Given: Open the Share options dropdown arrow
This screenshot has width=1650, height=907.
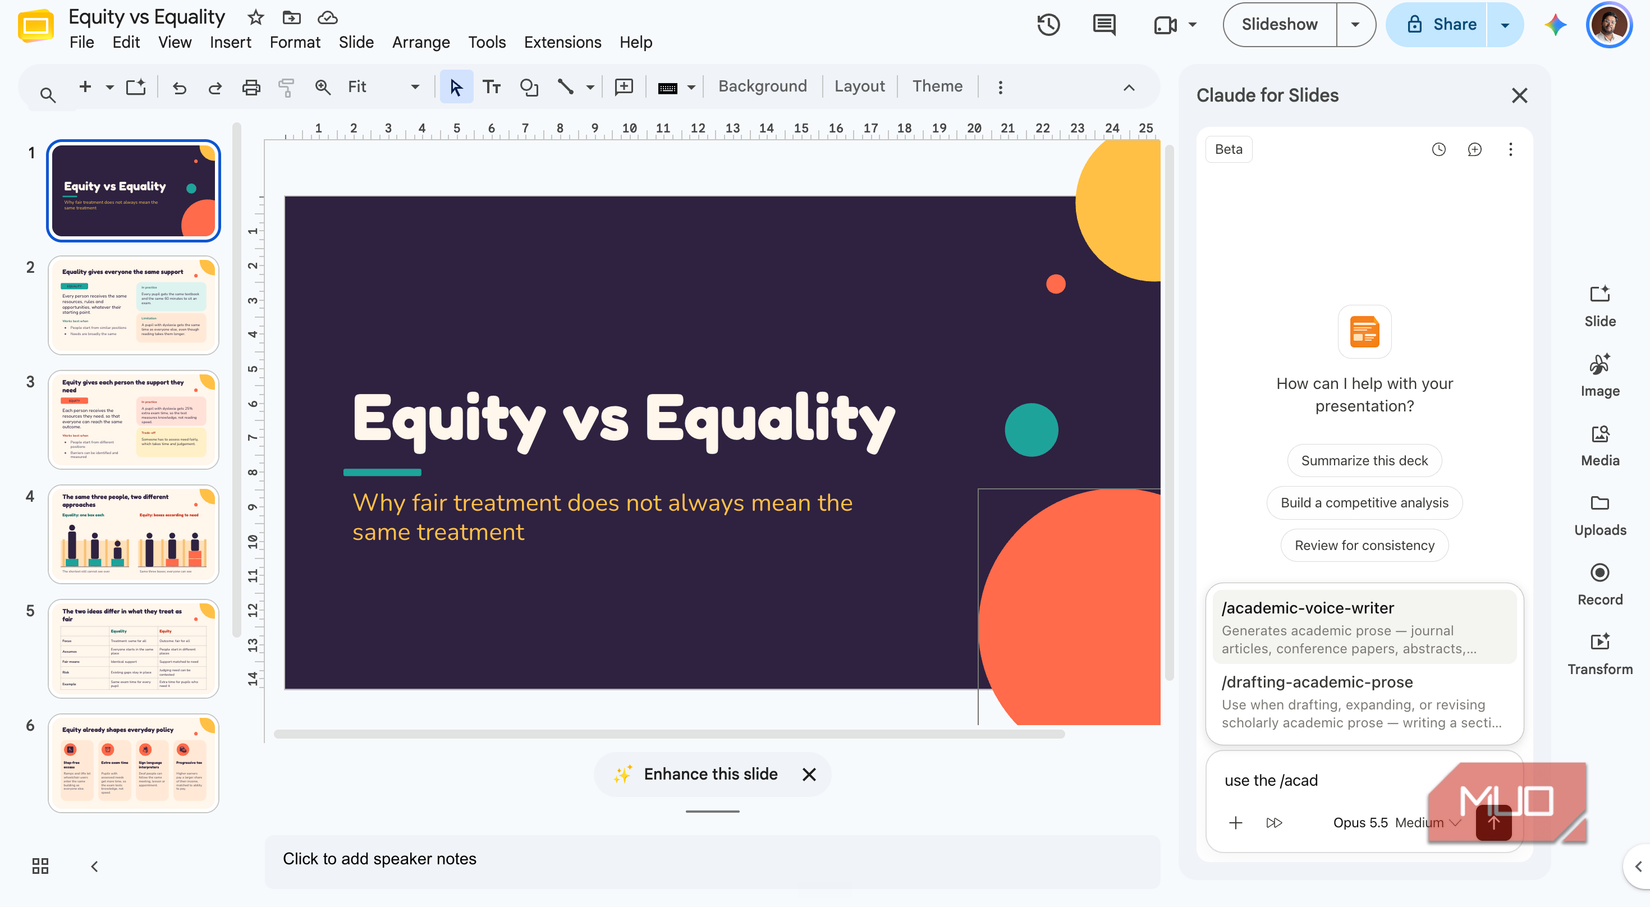Looking at the screenshot, I should (1505, 25).
